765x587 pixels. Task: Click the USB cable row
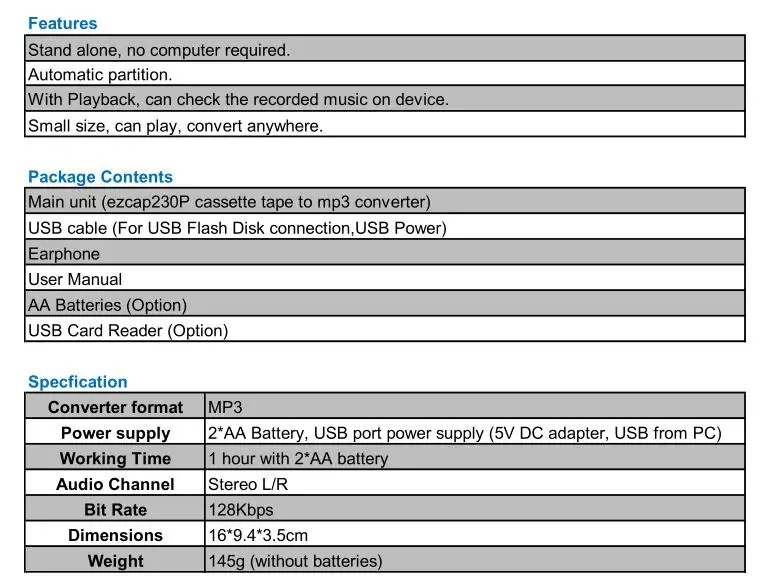tap(384, 227)
